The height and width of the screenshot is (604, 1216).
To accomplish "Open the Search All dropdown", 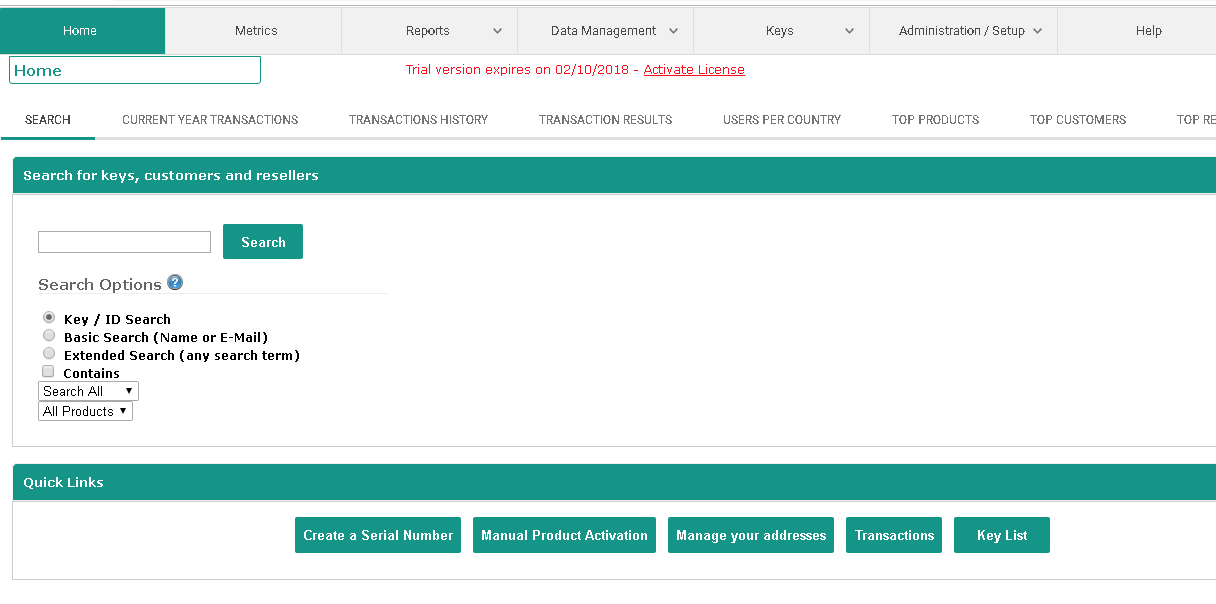I will coord(88,391).
